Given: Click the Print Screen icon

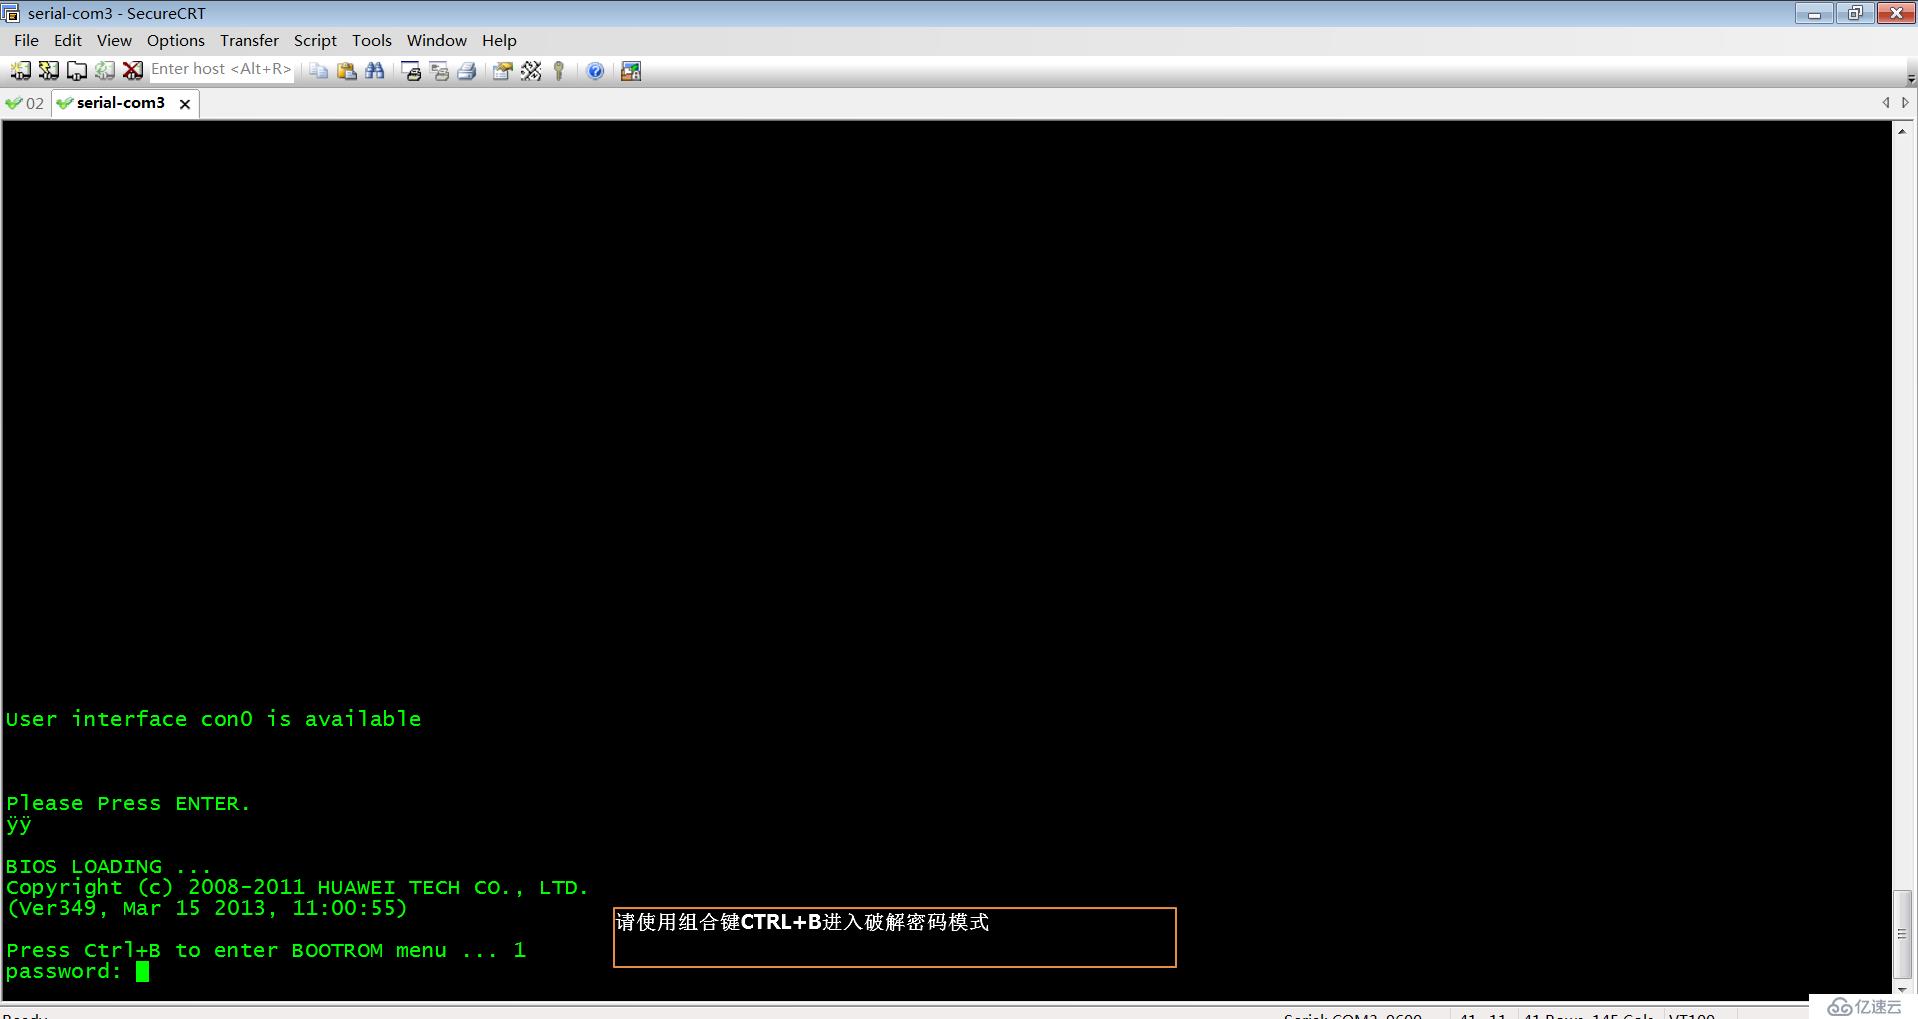Looking at the screenshot, I should [411, 70].
